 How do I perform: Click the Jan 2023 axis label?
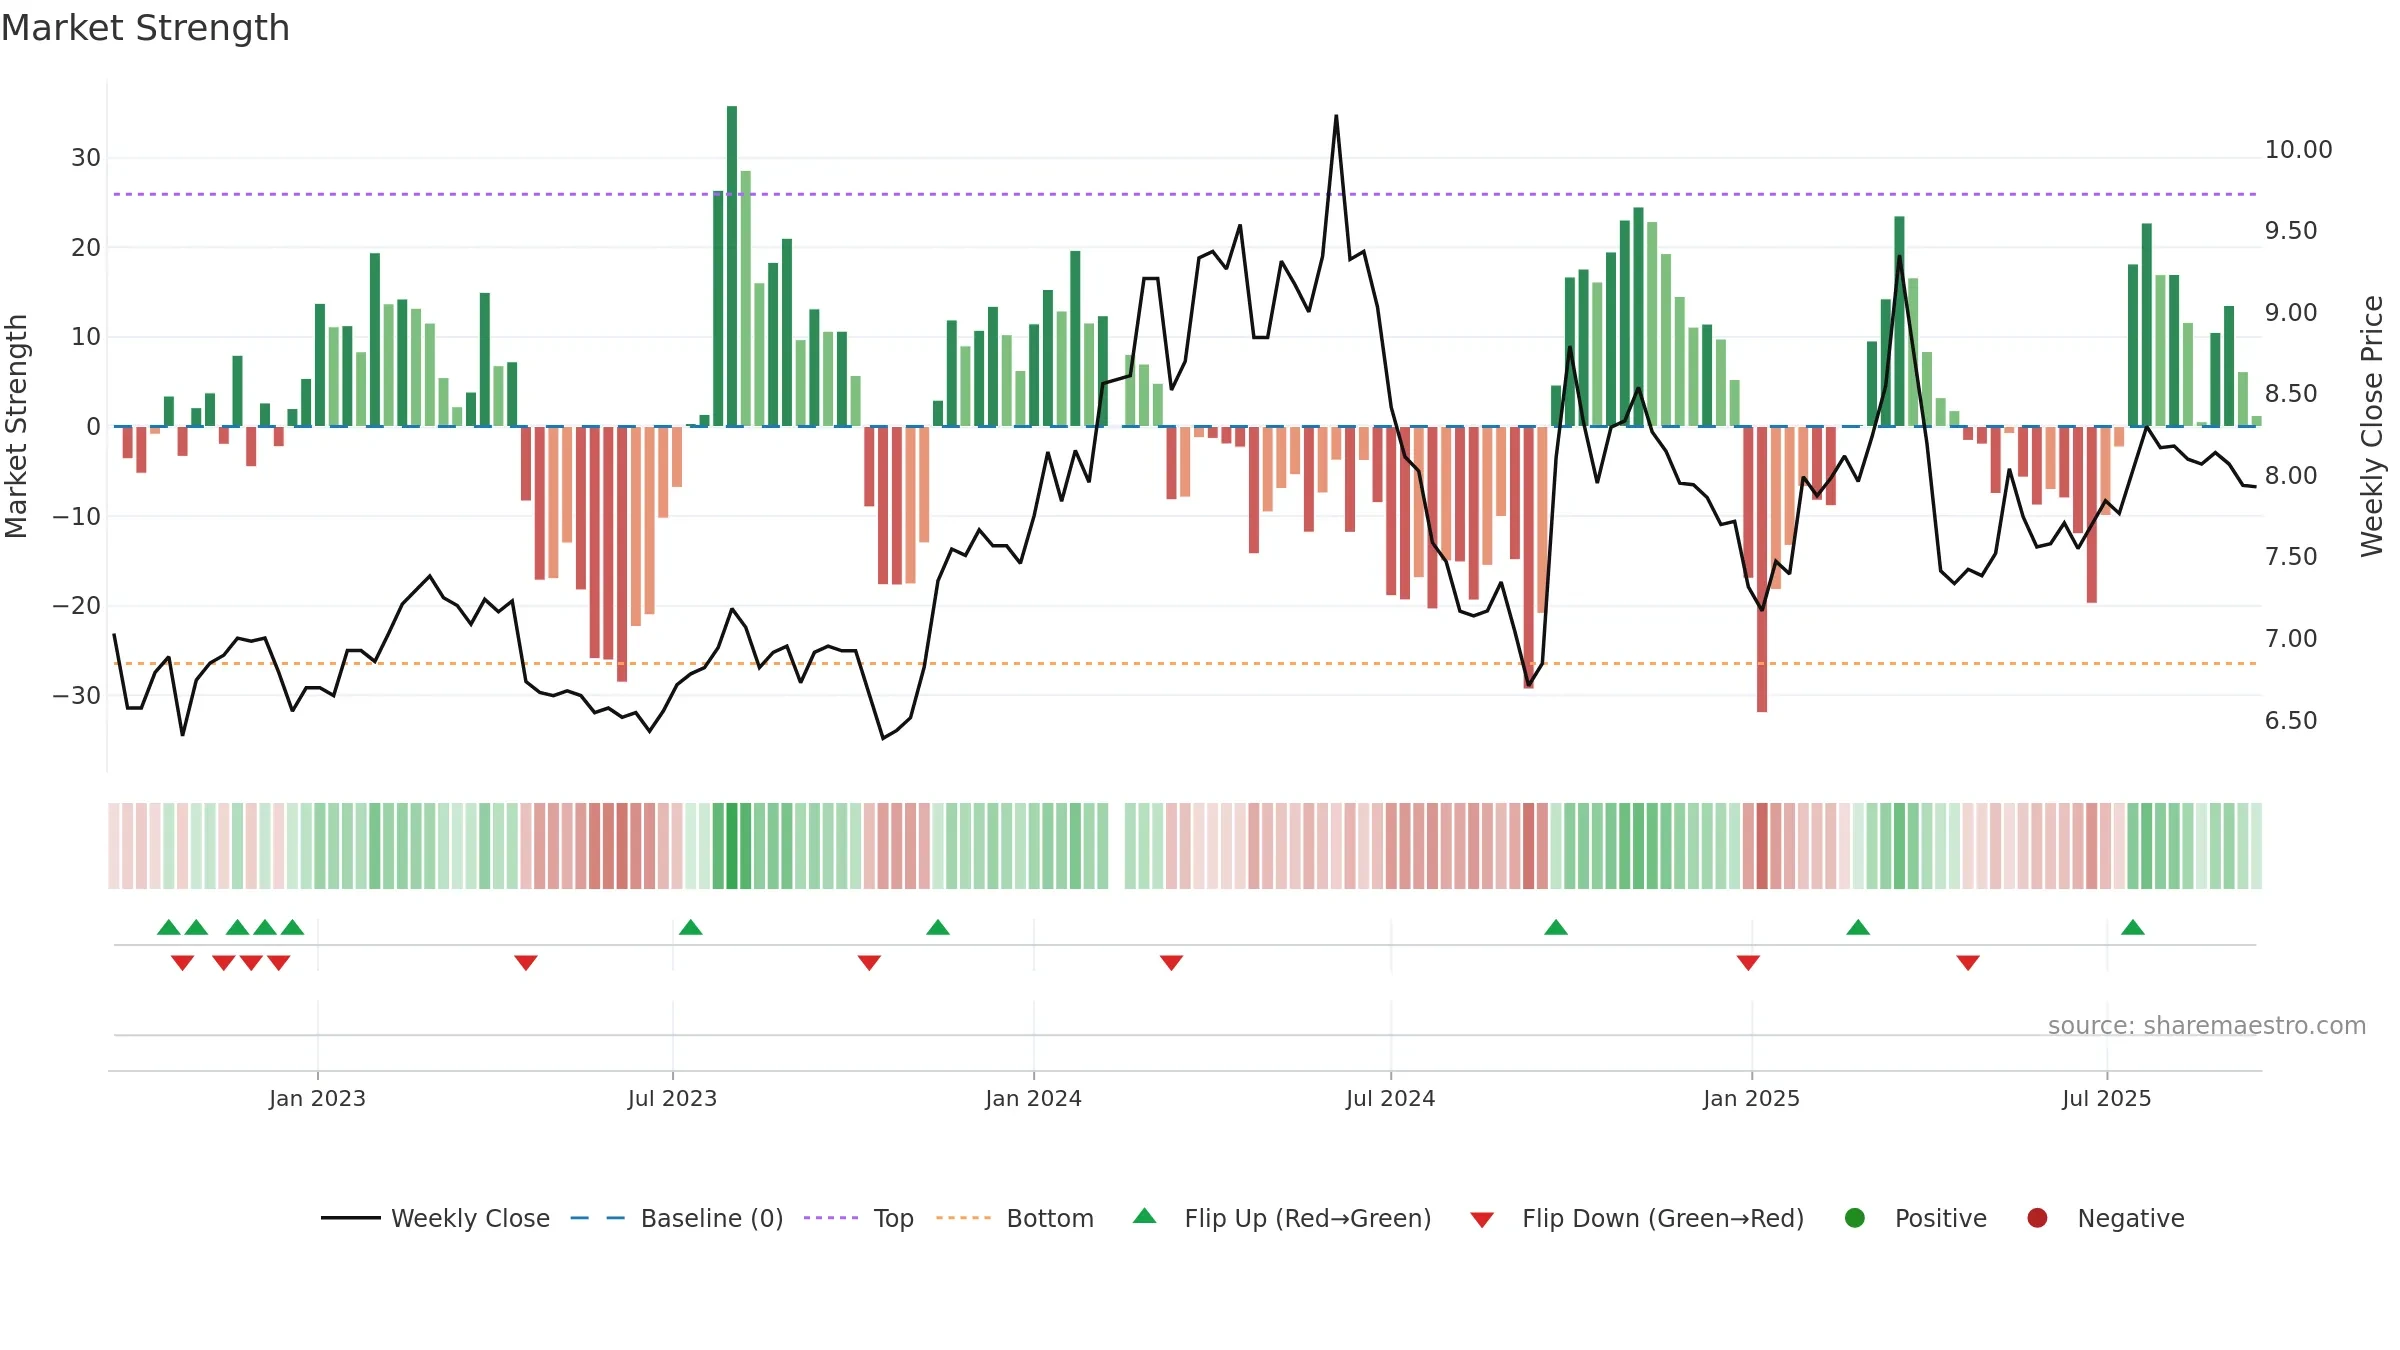(x=317, y=1098)
